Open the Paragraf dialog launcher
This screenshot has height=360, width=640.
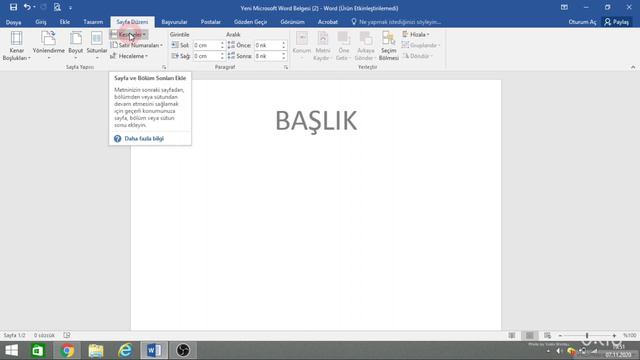coord(286,67)
